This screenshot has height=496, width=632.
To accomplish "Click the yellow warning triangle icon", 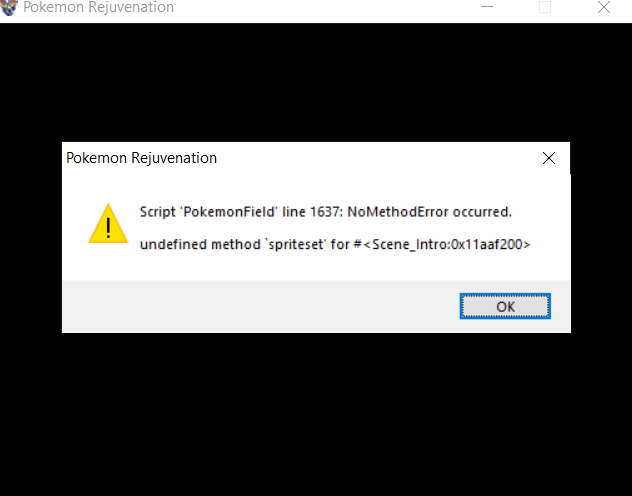I will (x=108, y=224).
